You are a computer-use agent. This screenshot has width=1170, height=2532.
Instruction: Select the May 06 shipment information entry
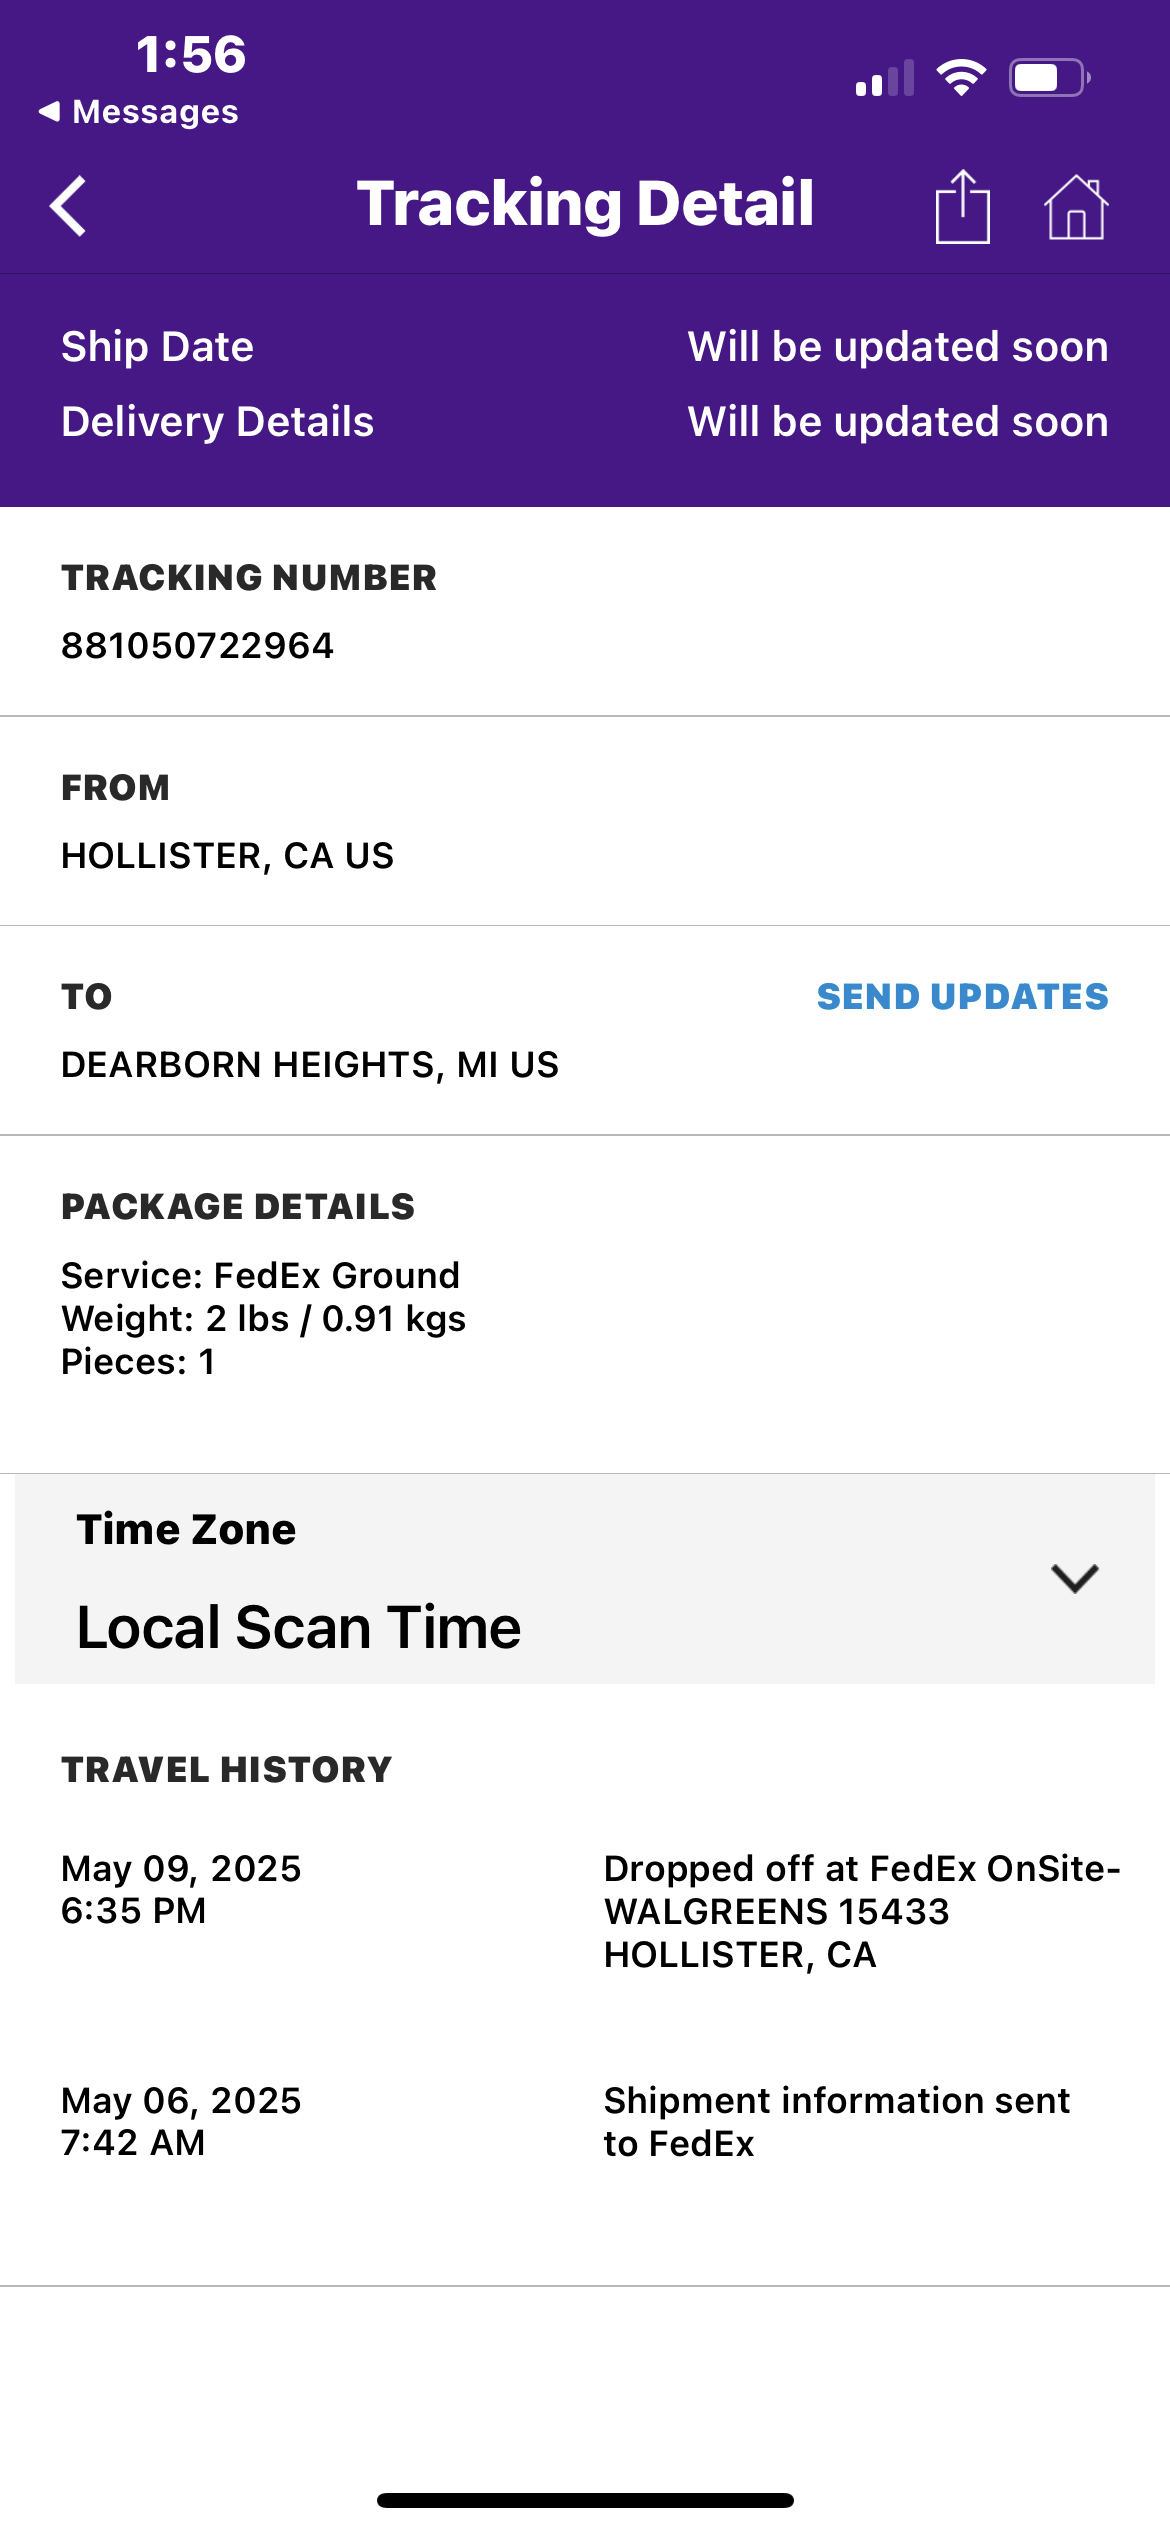click(x=584, y=2121)
